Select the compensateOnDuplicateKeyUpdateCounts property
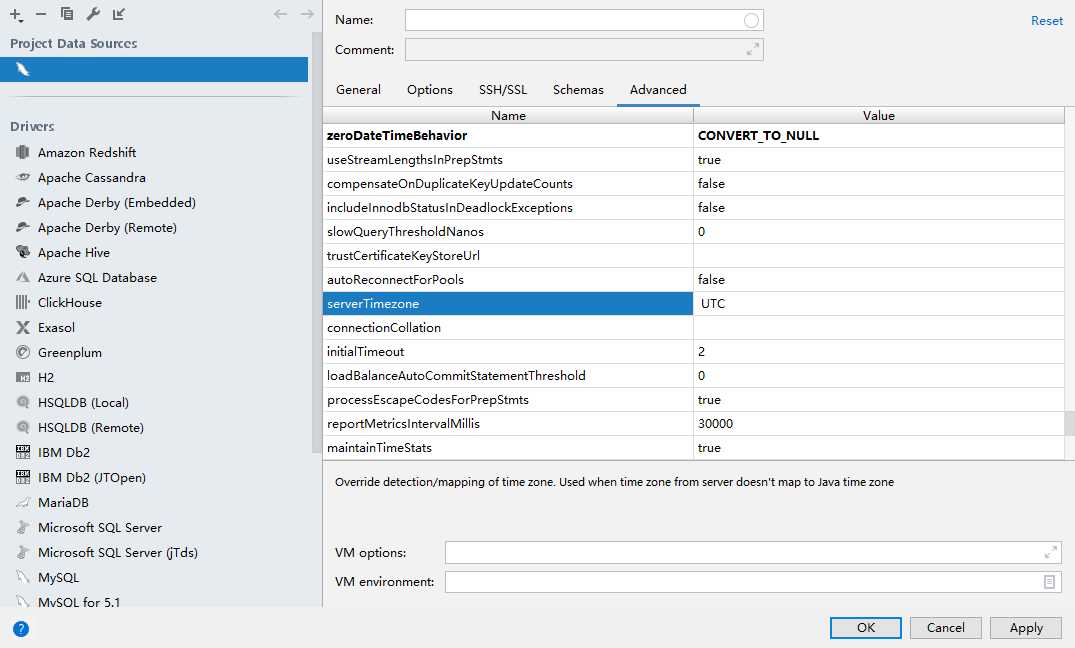 pos(508,184)
